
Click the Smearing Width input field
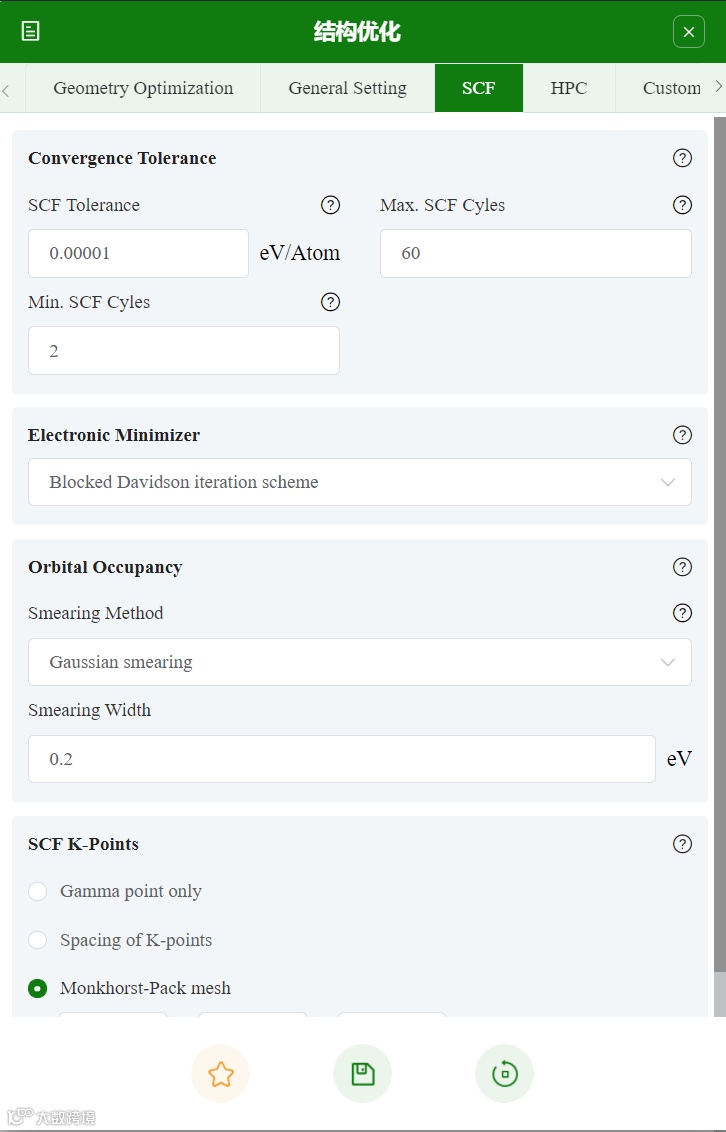coord(341,759)
